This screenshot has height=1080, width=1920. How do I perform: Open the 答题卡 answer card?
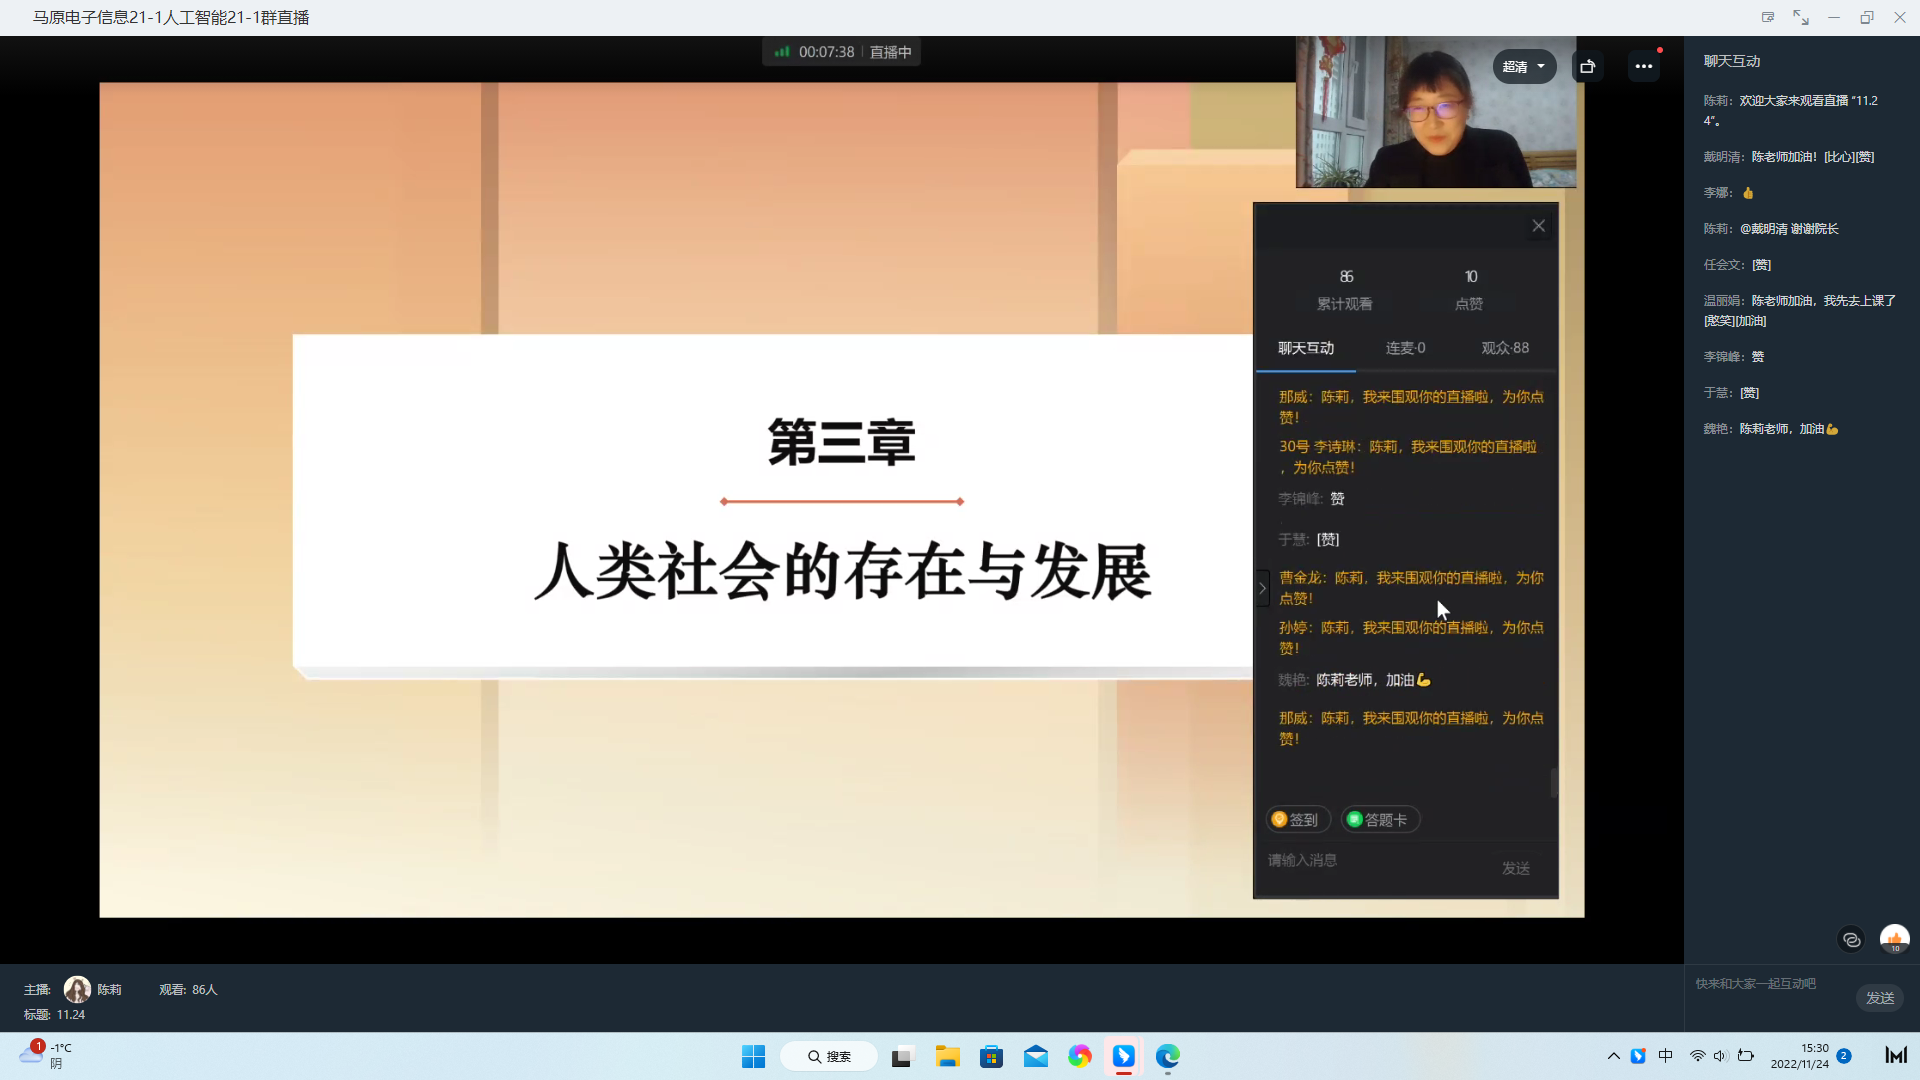pyautogui.click(x=1380, y=820)
